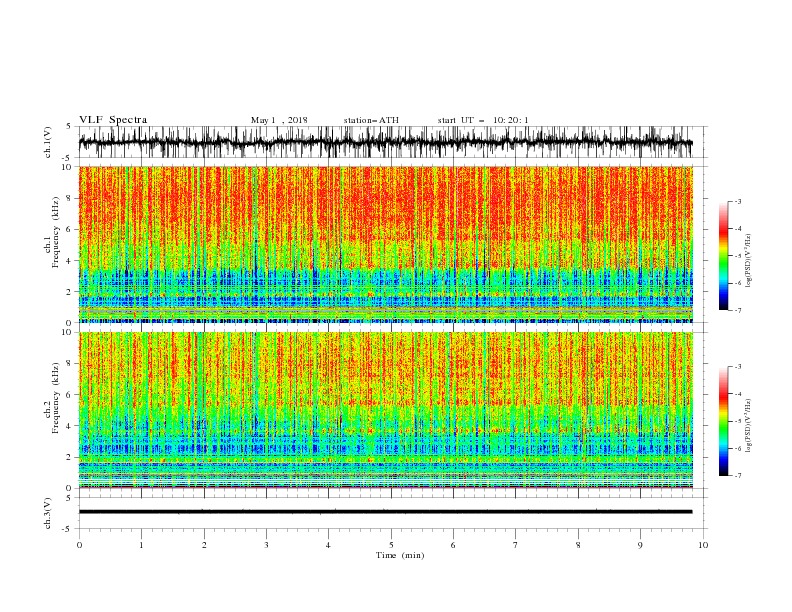
Task: Click the "-7" label on ch.2 color bar
Action: click(737, 476)
